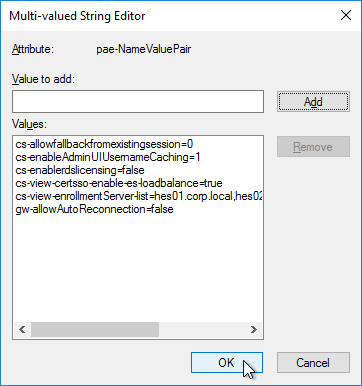This screenshot has height=386, width=362.
Task: Click the Add button
Action: (313, 102)
